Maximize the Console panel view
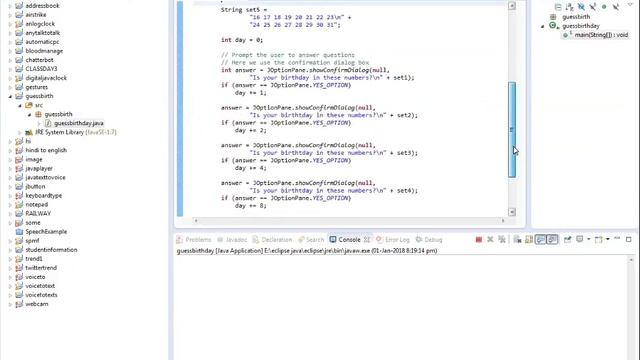The width and height of the screenshot is (640, 360). 629,239
